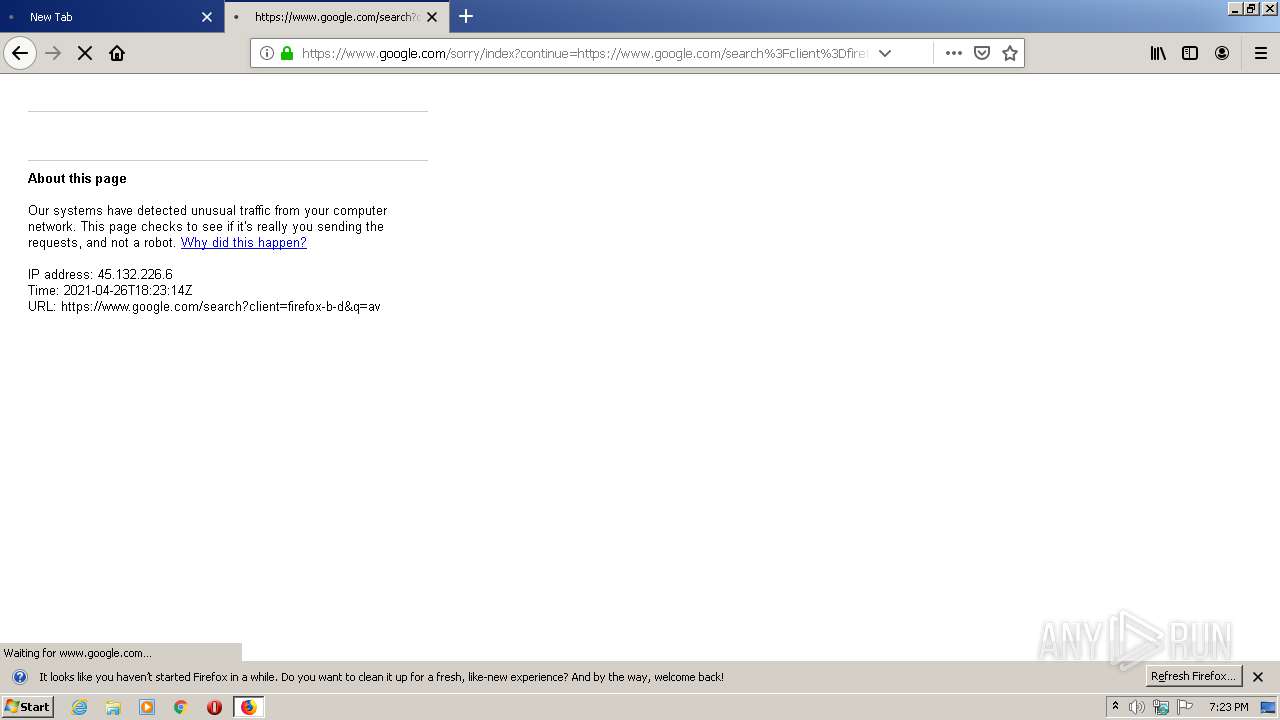Open the Firefox hamburger application menu

pyautogui.click(x=1261, y=53)
